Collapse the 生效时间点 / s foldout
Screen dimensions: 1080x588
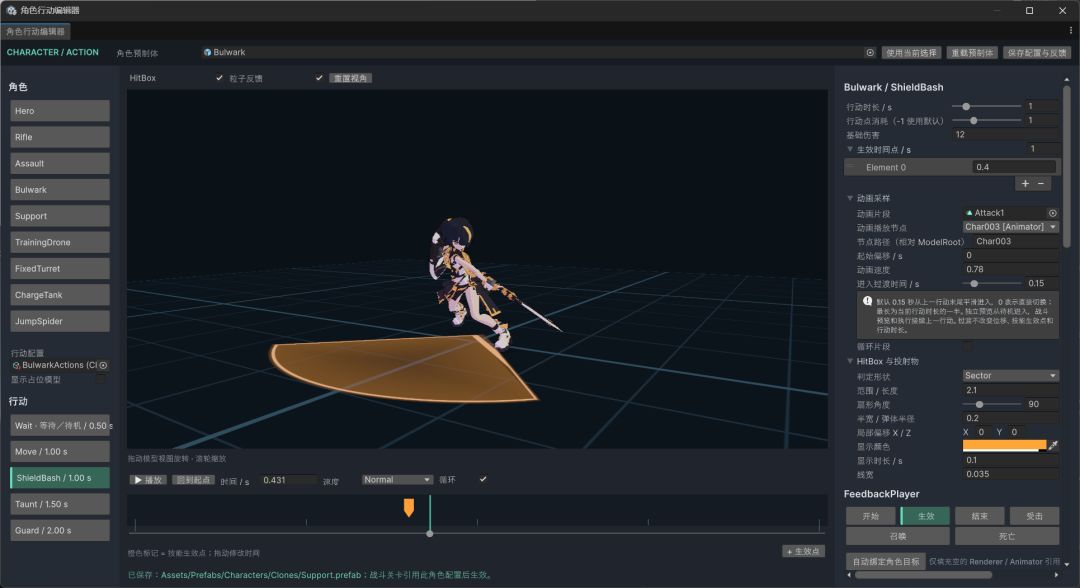850,149
